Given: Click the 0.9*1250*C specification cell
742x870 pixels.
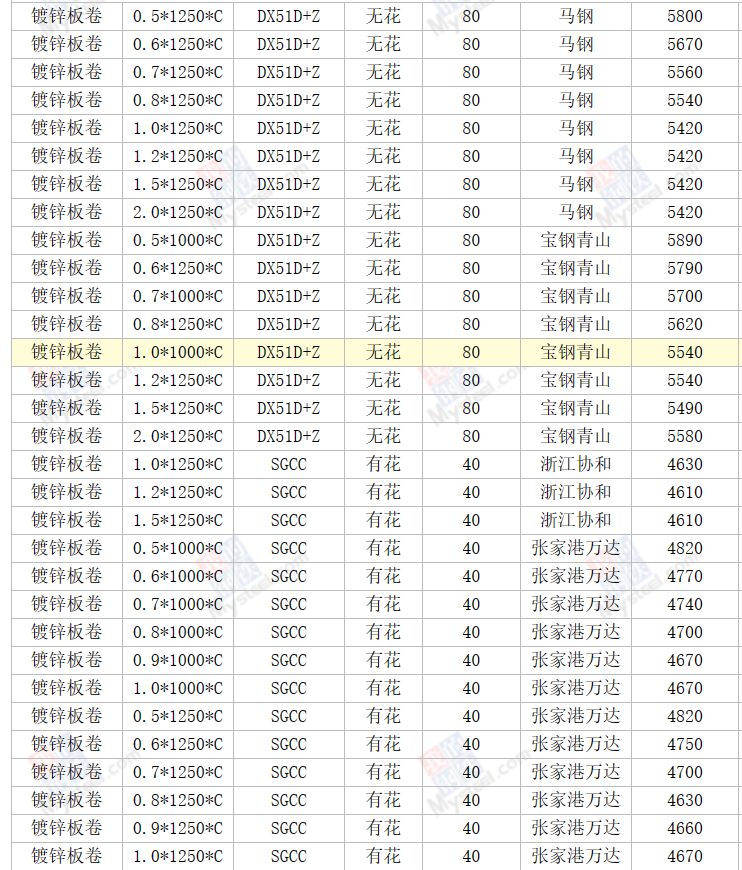Looking at the screenshot, I should (x=178, y=828).
